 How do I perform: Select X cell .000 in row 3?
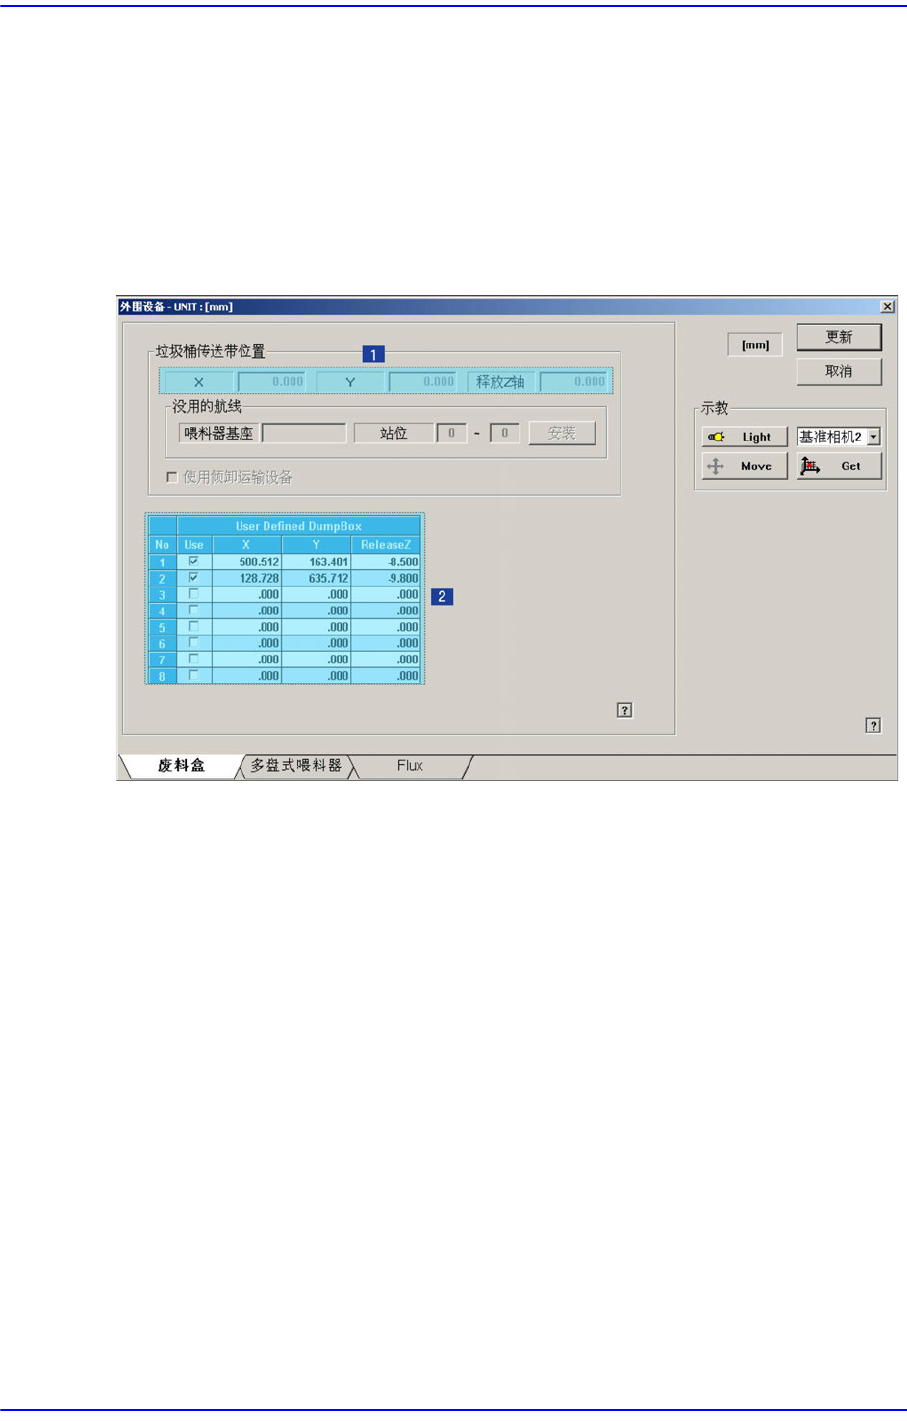point(246,594)
